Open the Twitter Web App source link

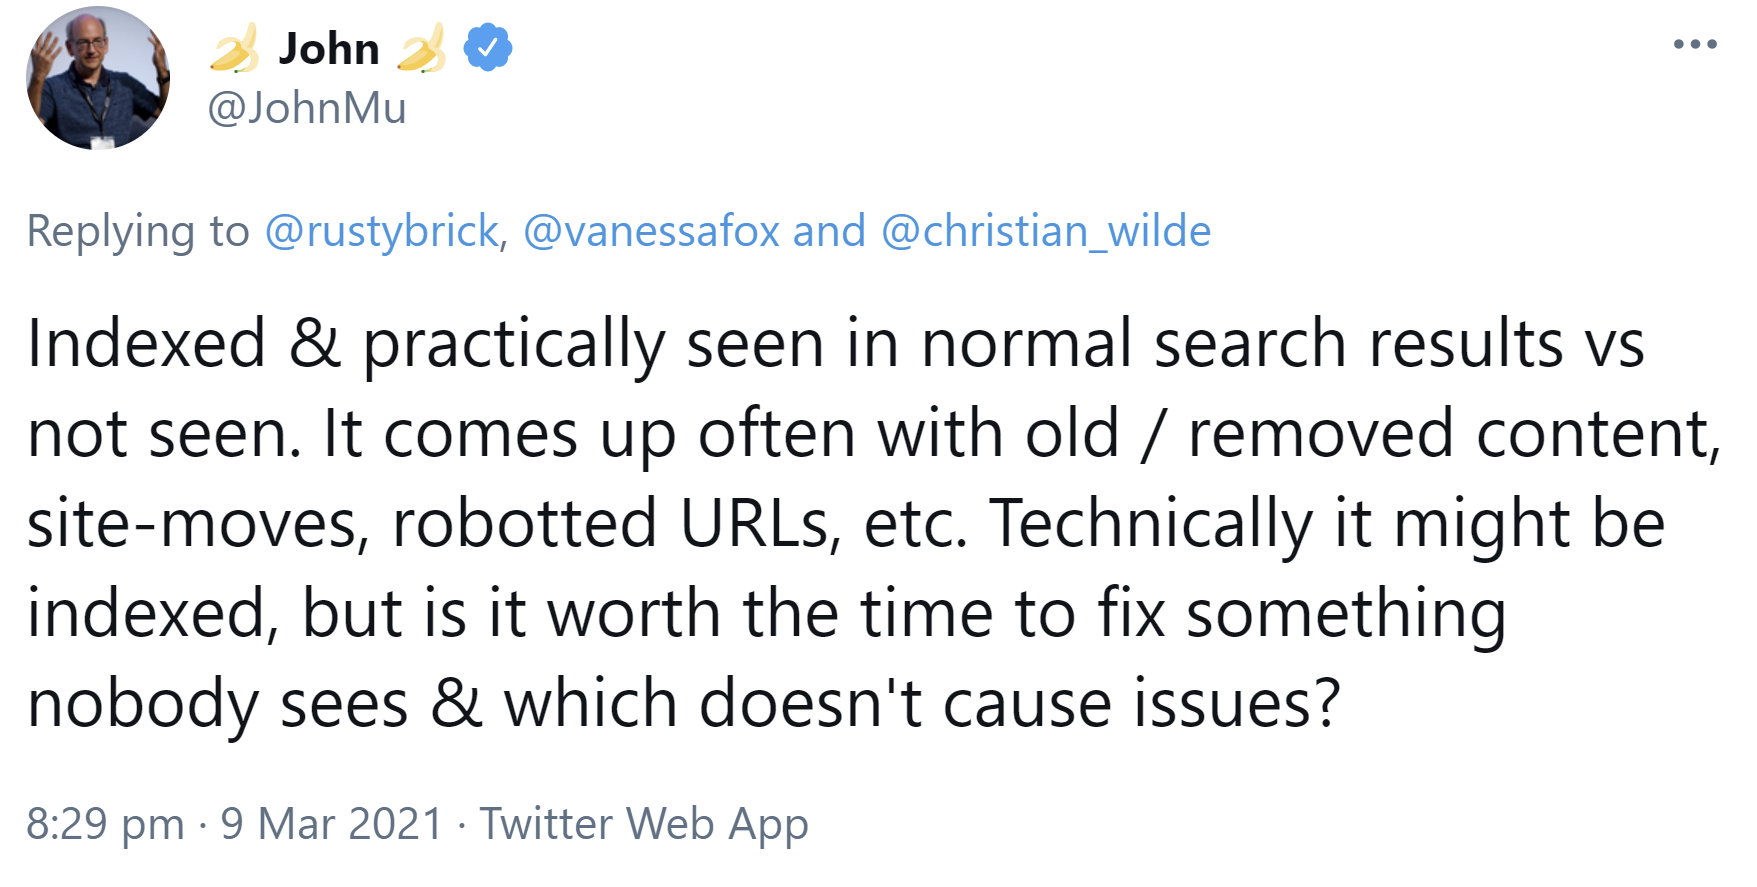(644, 824)
